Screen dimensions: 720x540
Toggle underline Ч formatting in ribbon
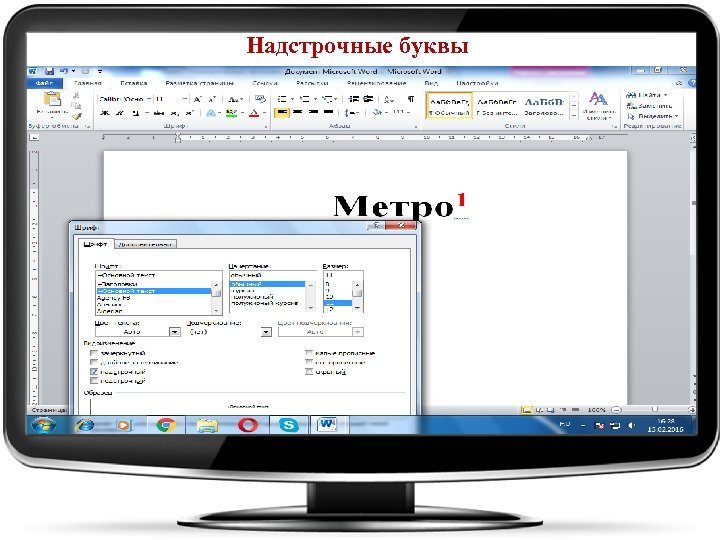135,113
